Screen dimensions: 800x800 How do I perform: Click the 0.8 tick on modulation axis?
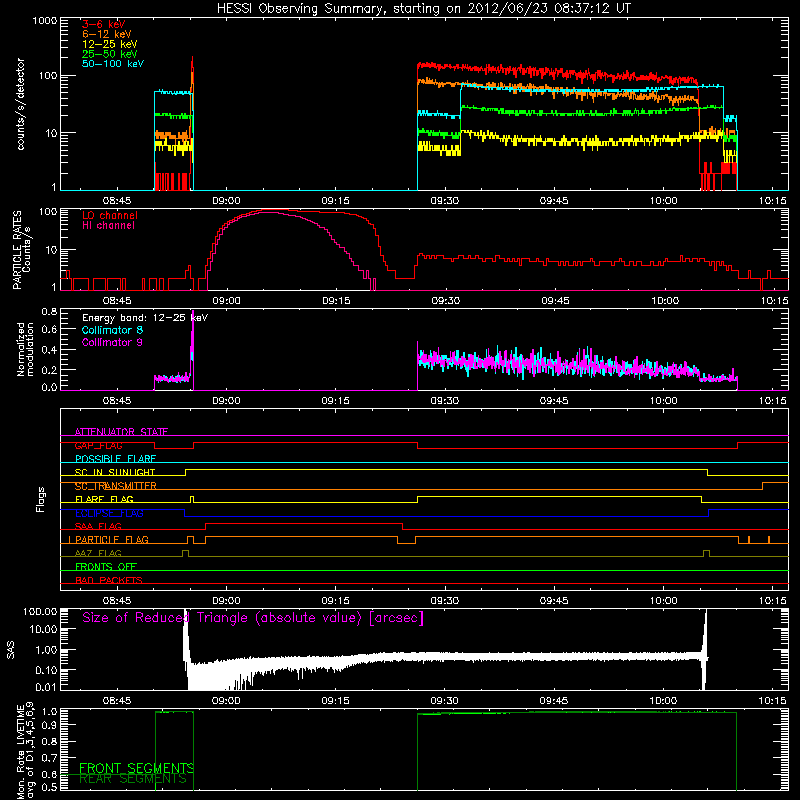coord(49,312)
